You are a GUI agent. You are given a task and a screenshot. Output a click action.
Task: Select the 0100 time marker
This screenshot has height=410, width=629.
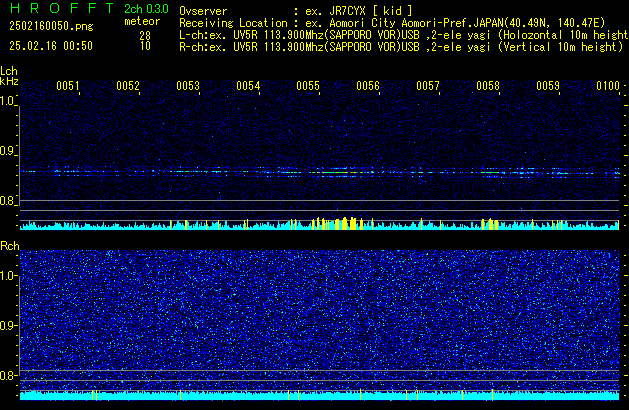tap(608, 86)
